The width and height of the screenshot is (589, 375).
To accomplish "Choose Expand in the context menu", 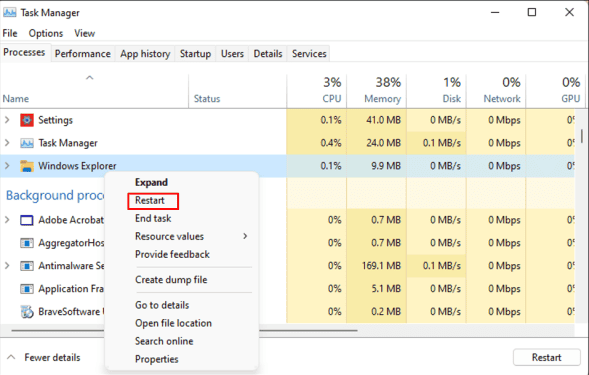I will [151, 182].
